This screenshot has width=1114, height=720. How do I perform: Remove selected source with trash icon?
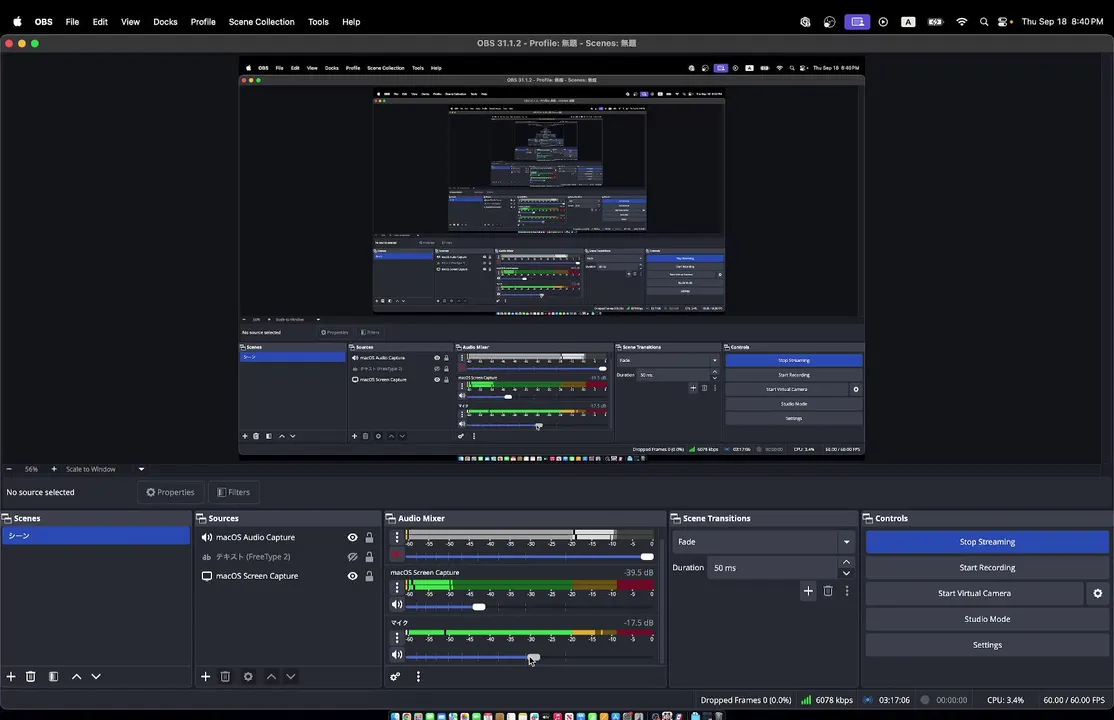(225, 677)
